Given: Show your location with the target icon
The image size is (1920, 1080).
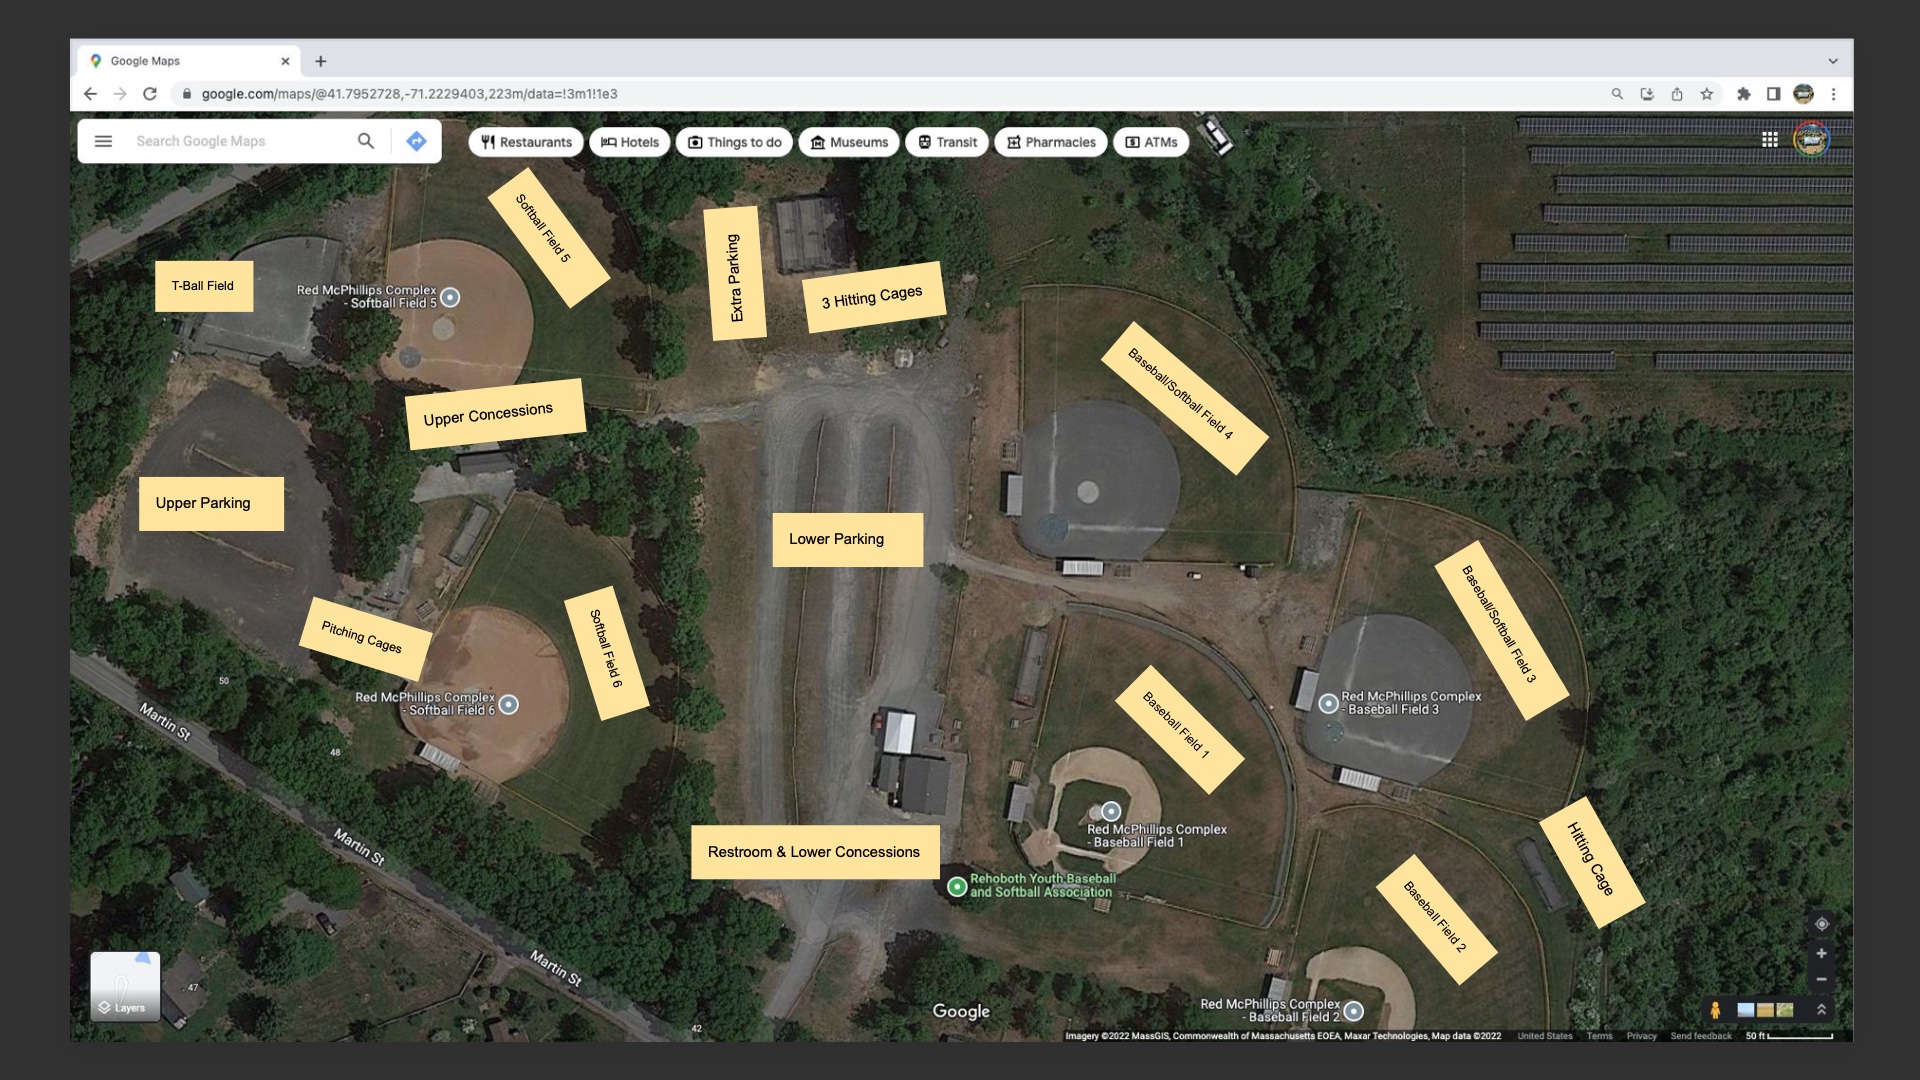Looking at the screenshot, I should tap(1821, 924).
